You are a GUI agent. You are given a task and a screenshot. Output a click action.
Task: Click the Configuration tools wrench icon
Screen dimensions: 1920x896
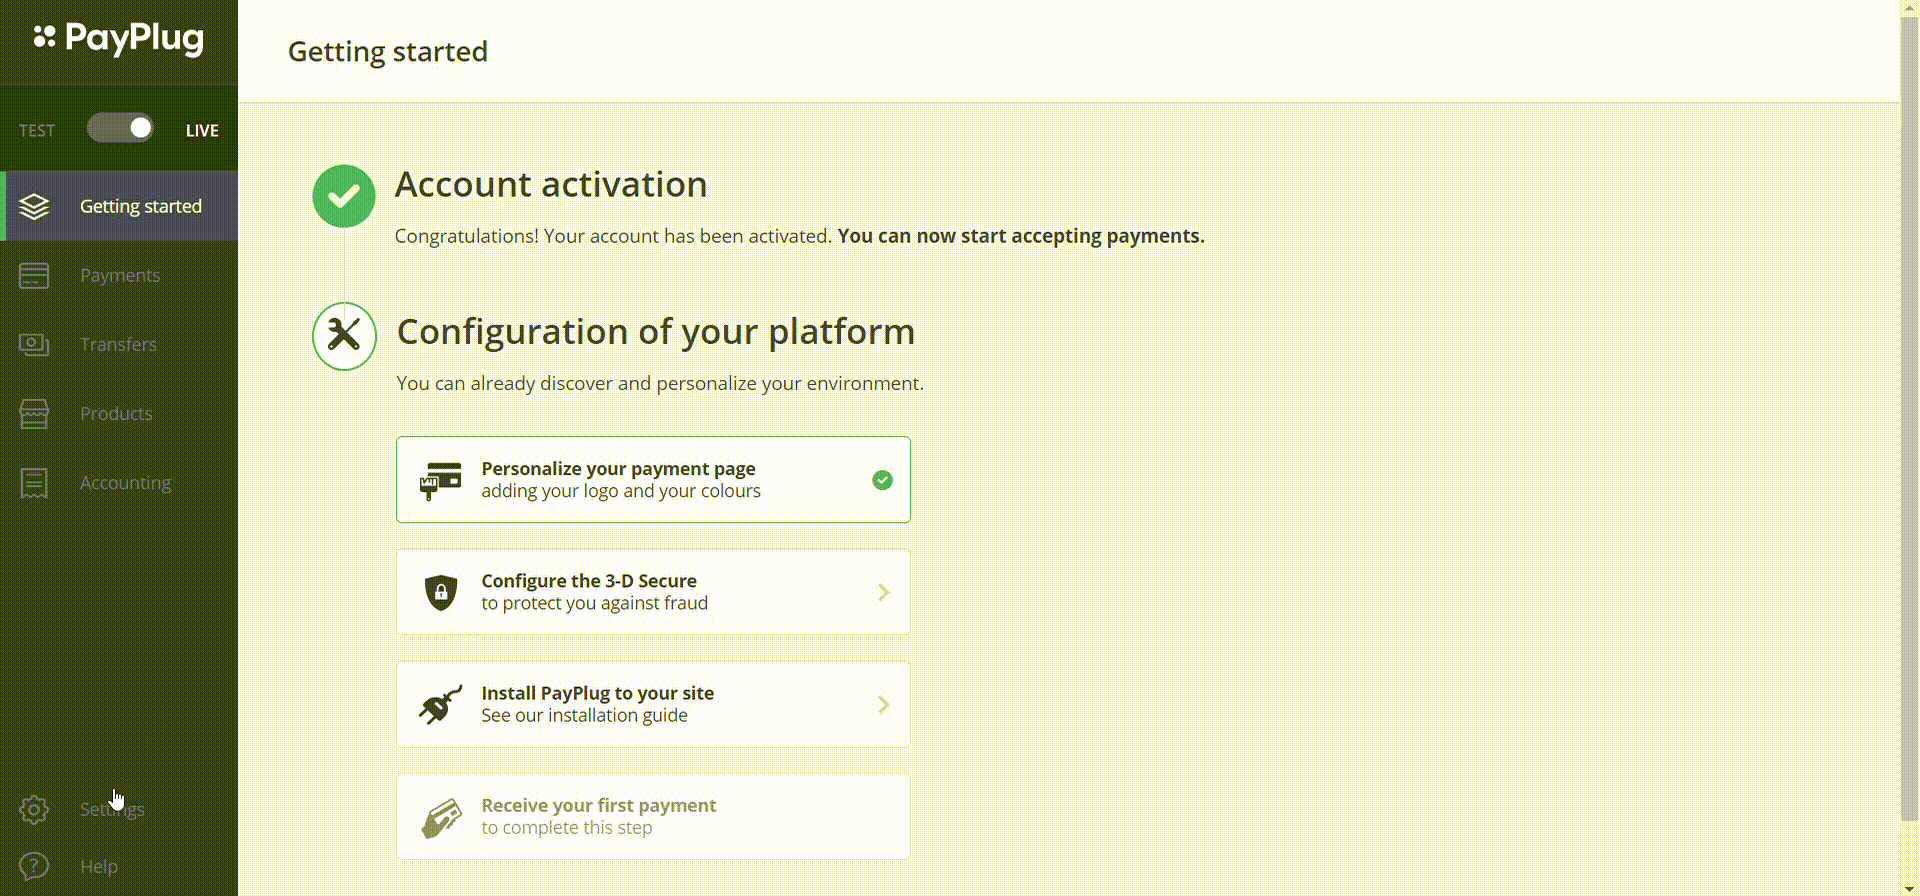tap(344, 336)
